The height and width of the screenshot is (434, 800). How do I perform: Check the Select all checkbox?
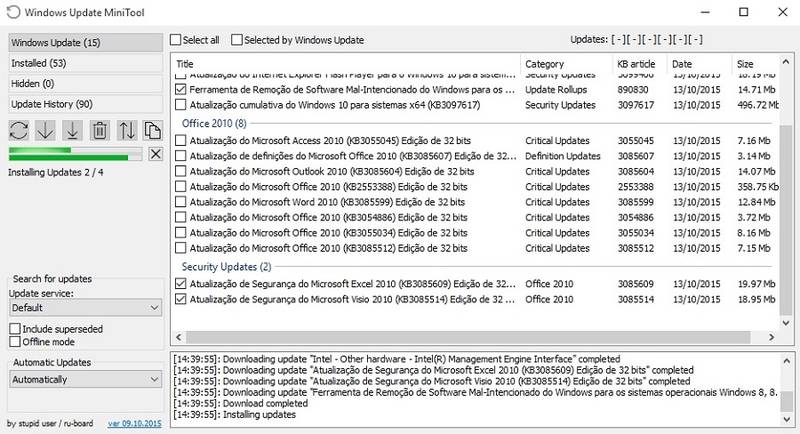pyautogui.click(x=176, y=40)
